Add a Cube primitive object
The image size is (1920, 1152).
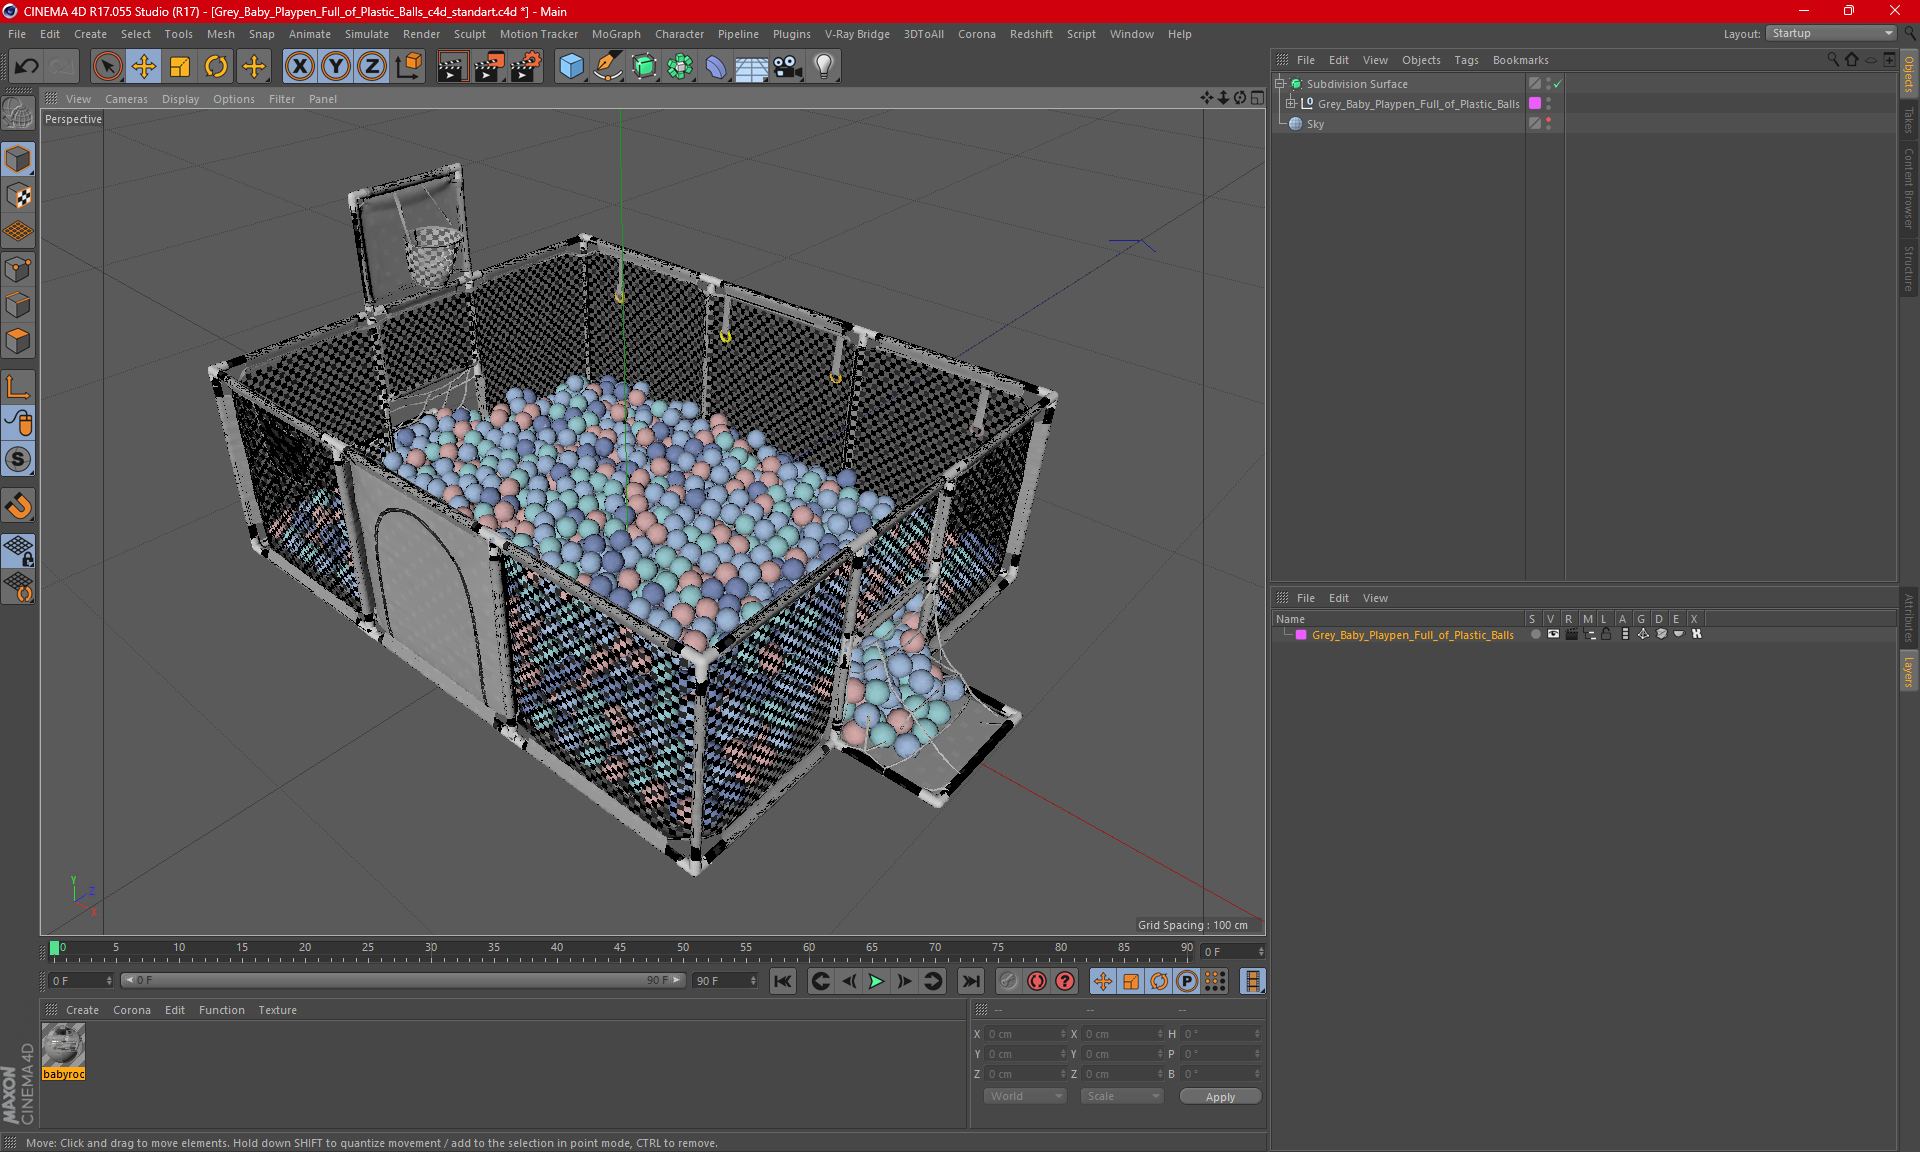(x=571, y=67)
